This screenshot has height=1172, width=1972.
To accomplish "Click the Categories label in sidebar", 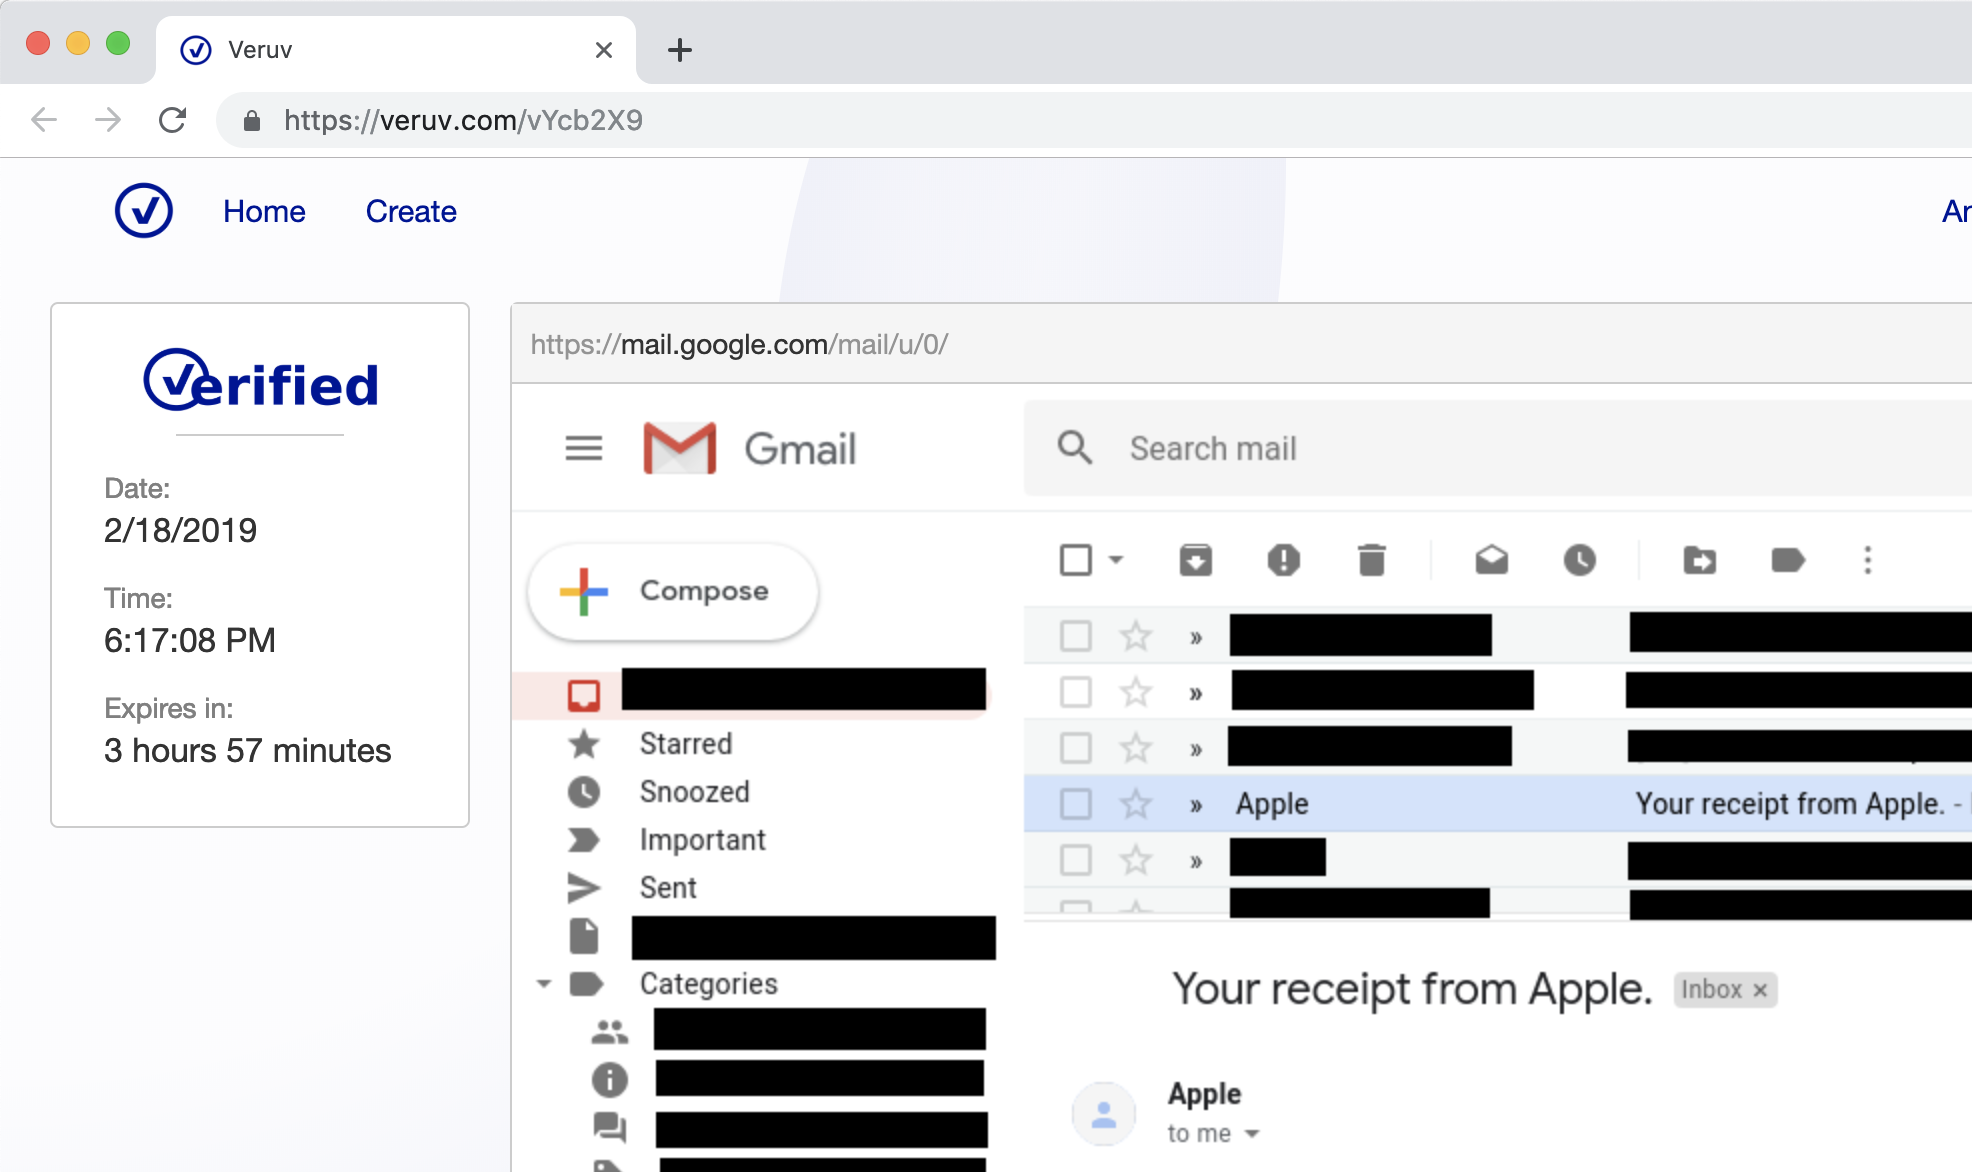I will tap(709, 984).
